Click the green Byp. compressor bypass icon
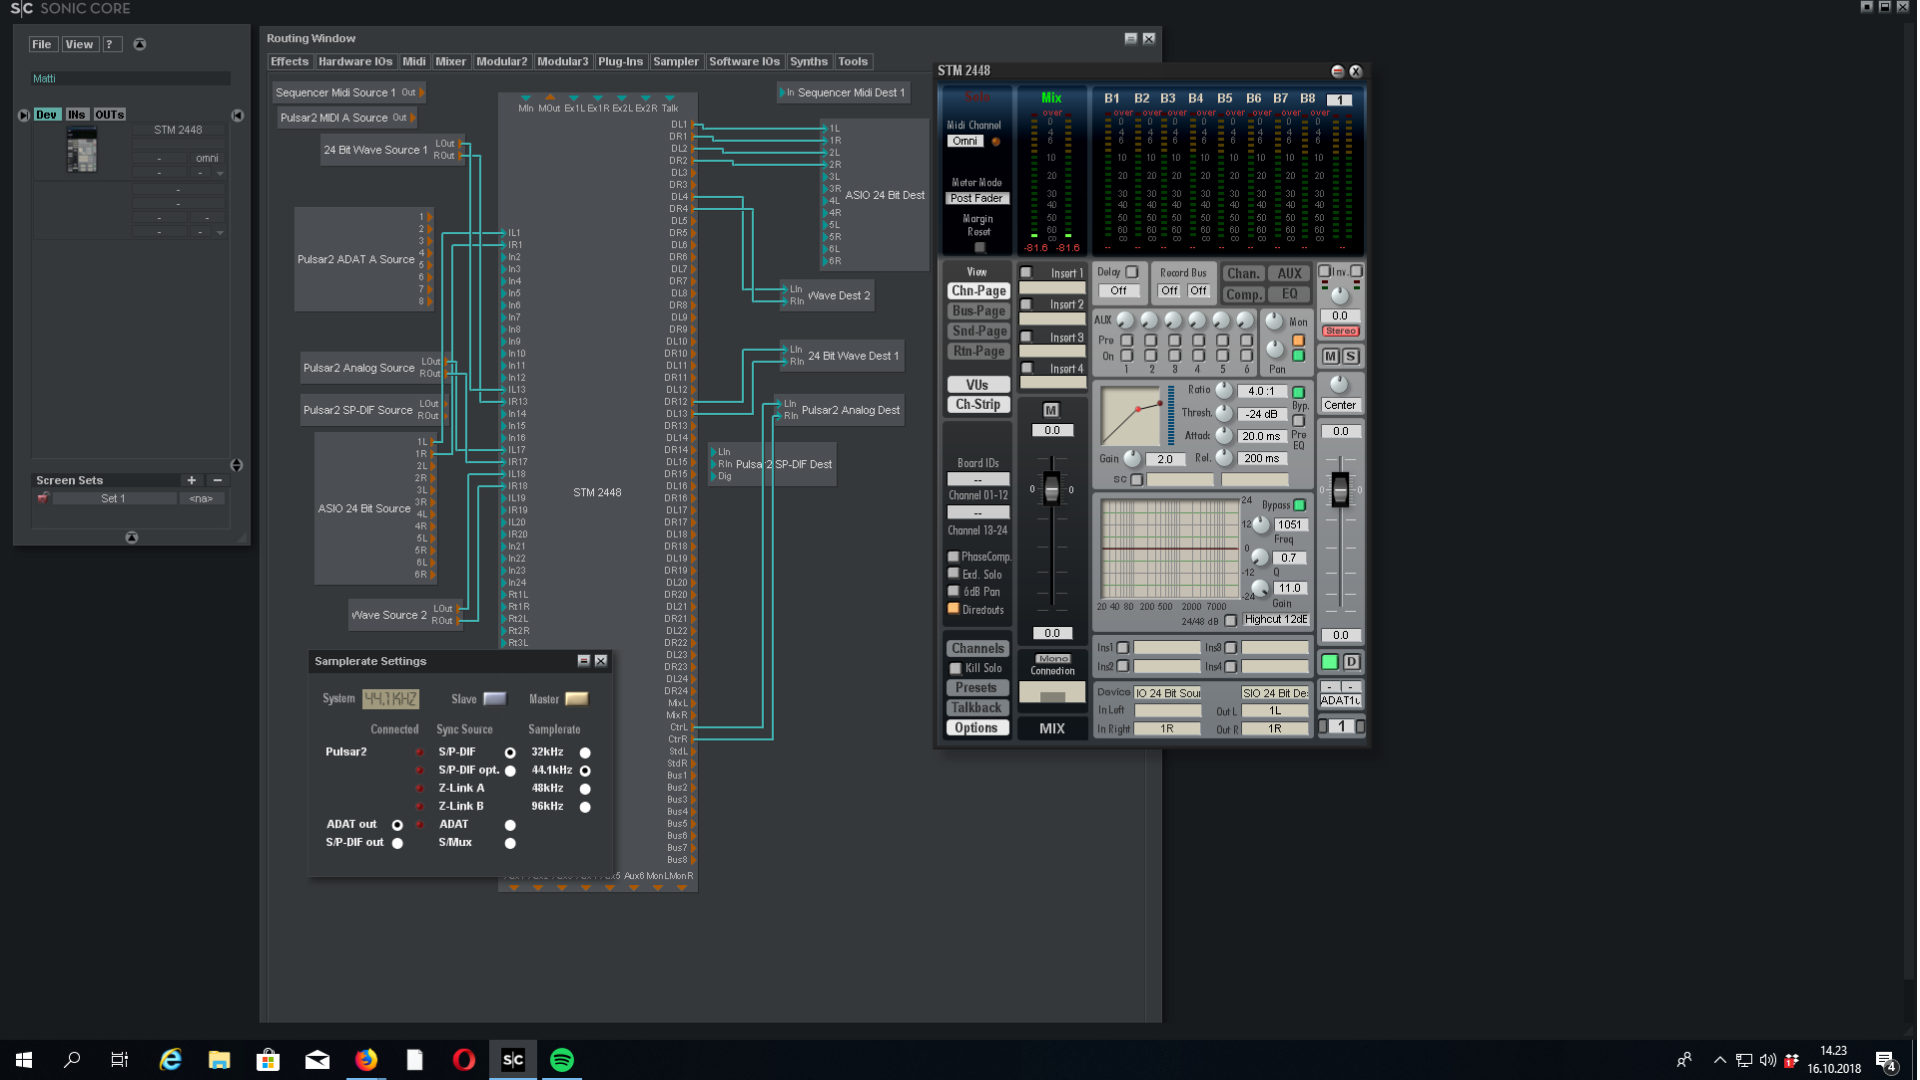The height and width of the screenshot is (1080, 1920). tap(1297, 392)
